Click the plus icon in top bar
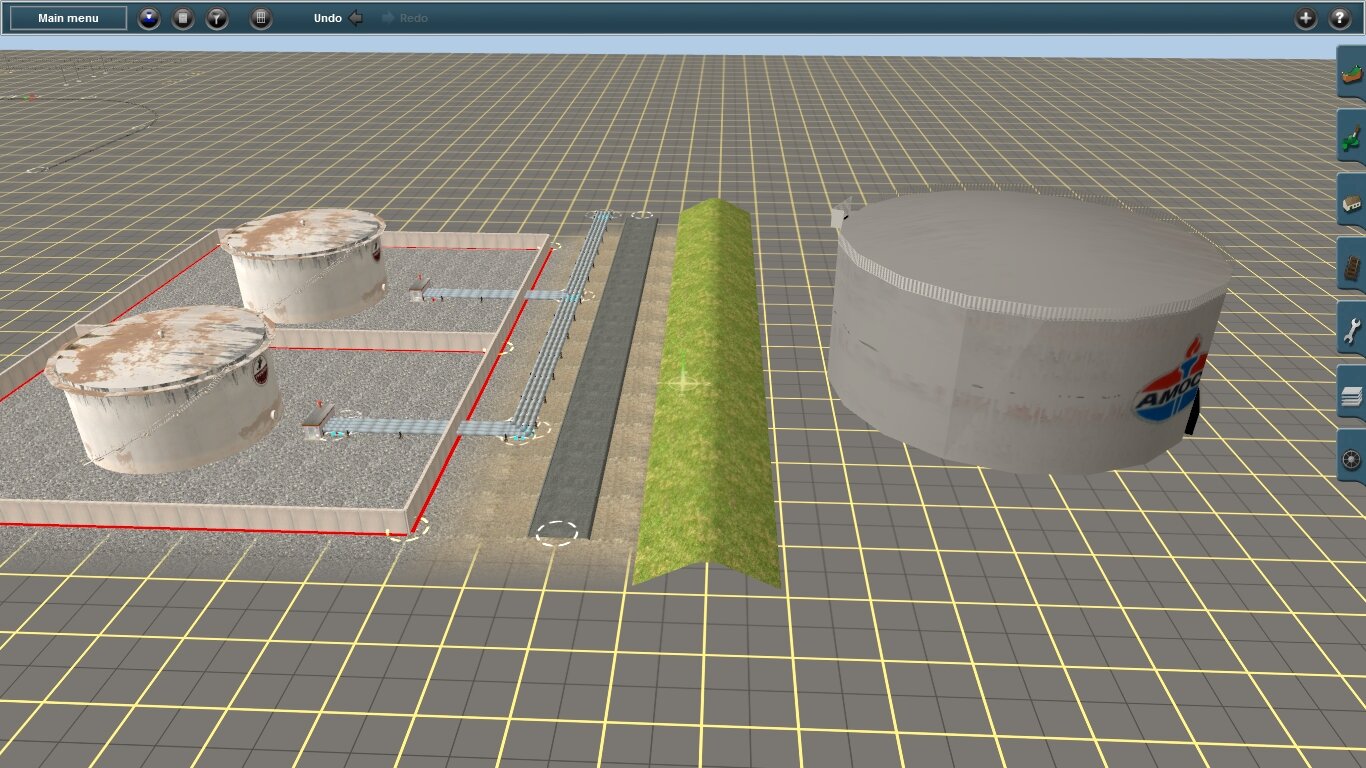Image resolution: width=1366 pixels, height=768 pixels. tap(1306, 18)
